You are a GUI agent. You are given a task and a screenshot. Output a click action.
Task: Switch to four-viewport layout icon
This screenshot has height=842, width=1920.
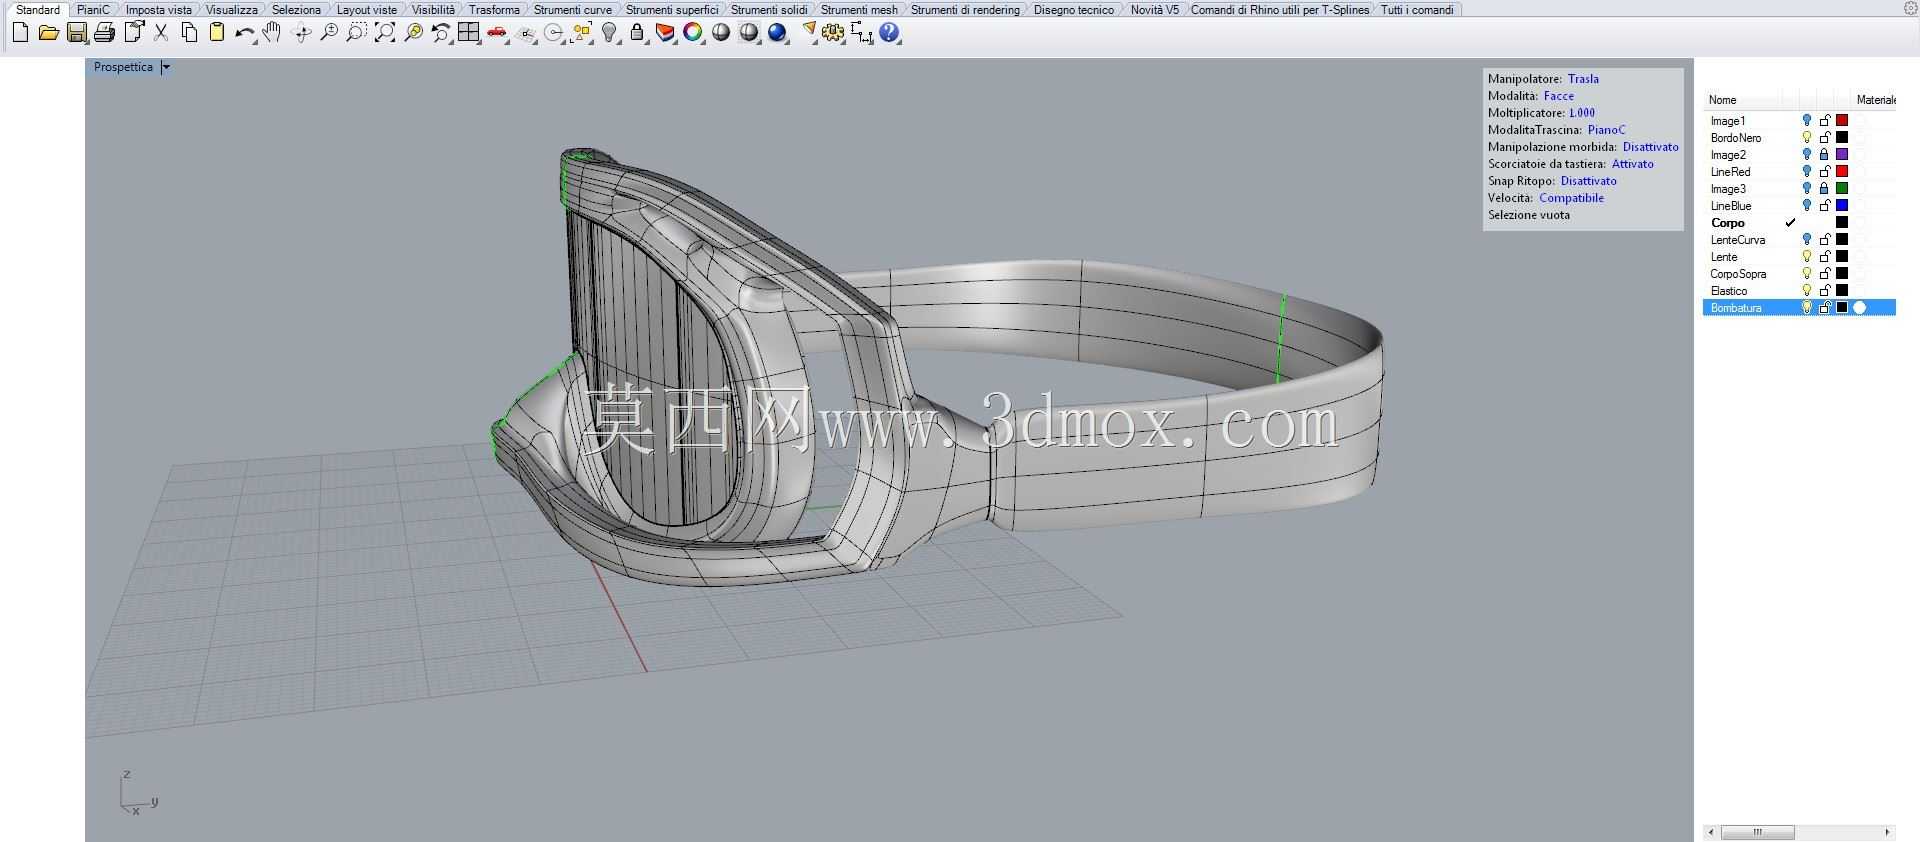pos(468,33)
